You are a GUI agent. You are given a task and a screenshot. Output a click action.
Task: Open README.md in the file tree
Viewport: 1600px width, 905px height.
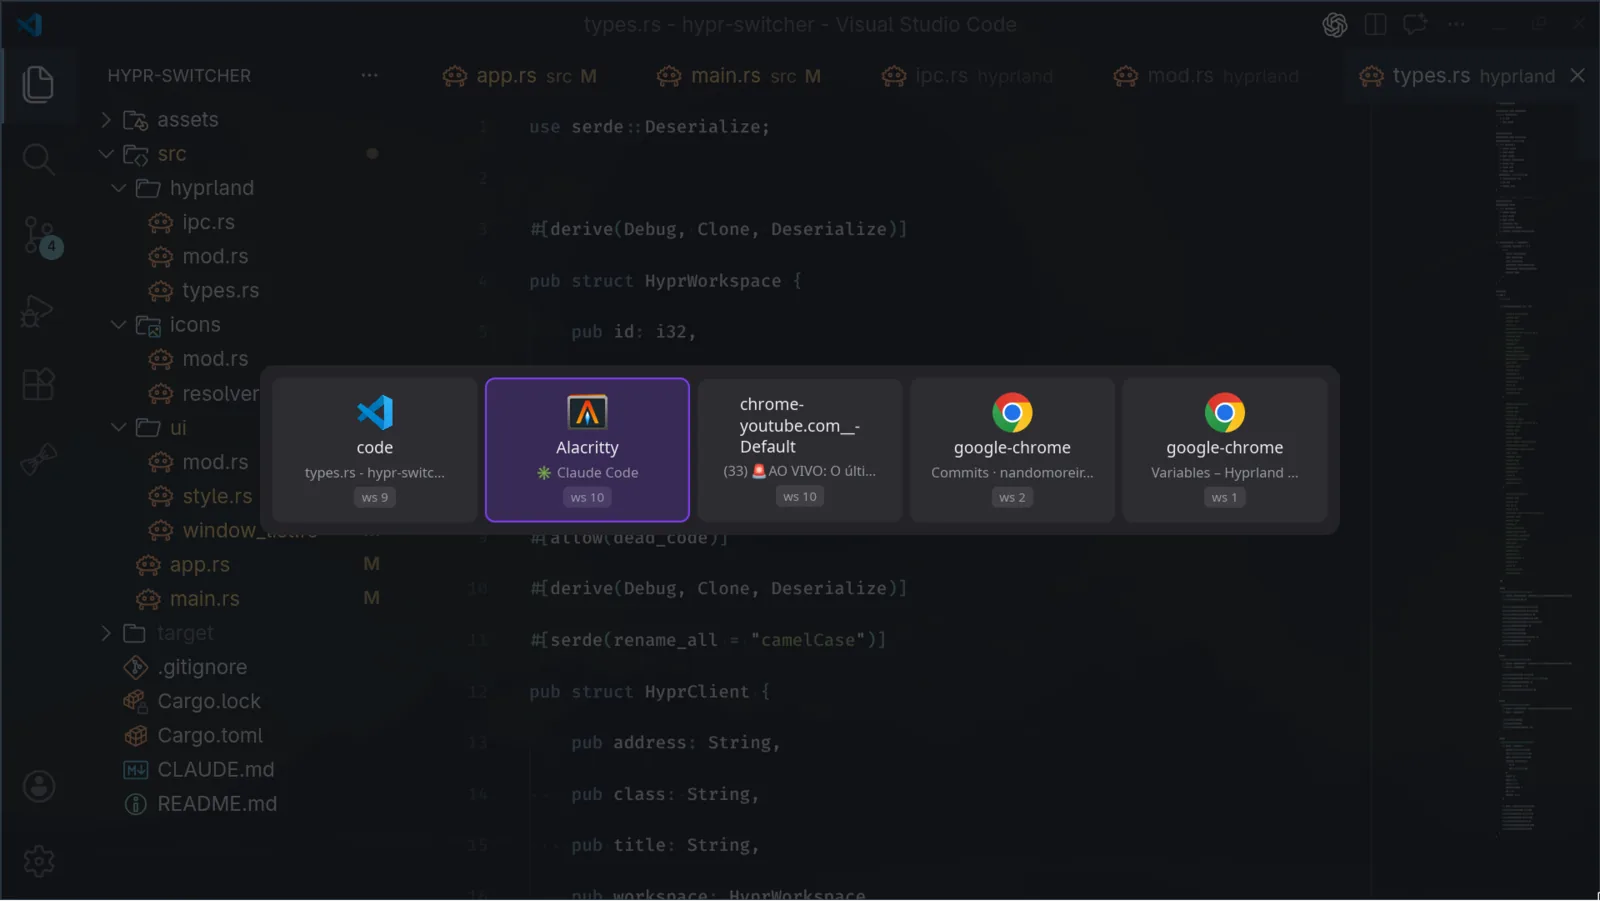coord(217,804)
